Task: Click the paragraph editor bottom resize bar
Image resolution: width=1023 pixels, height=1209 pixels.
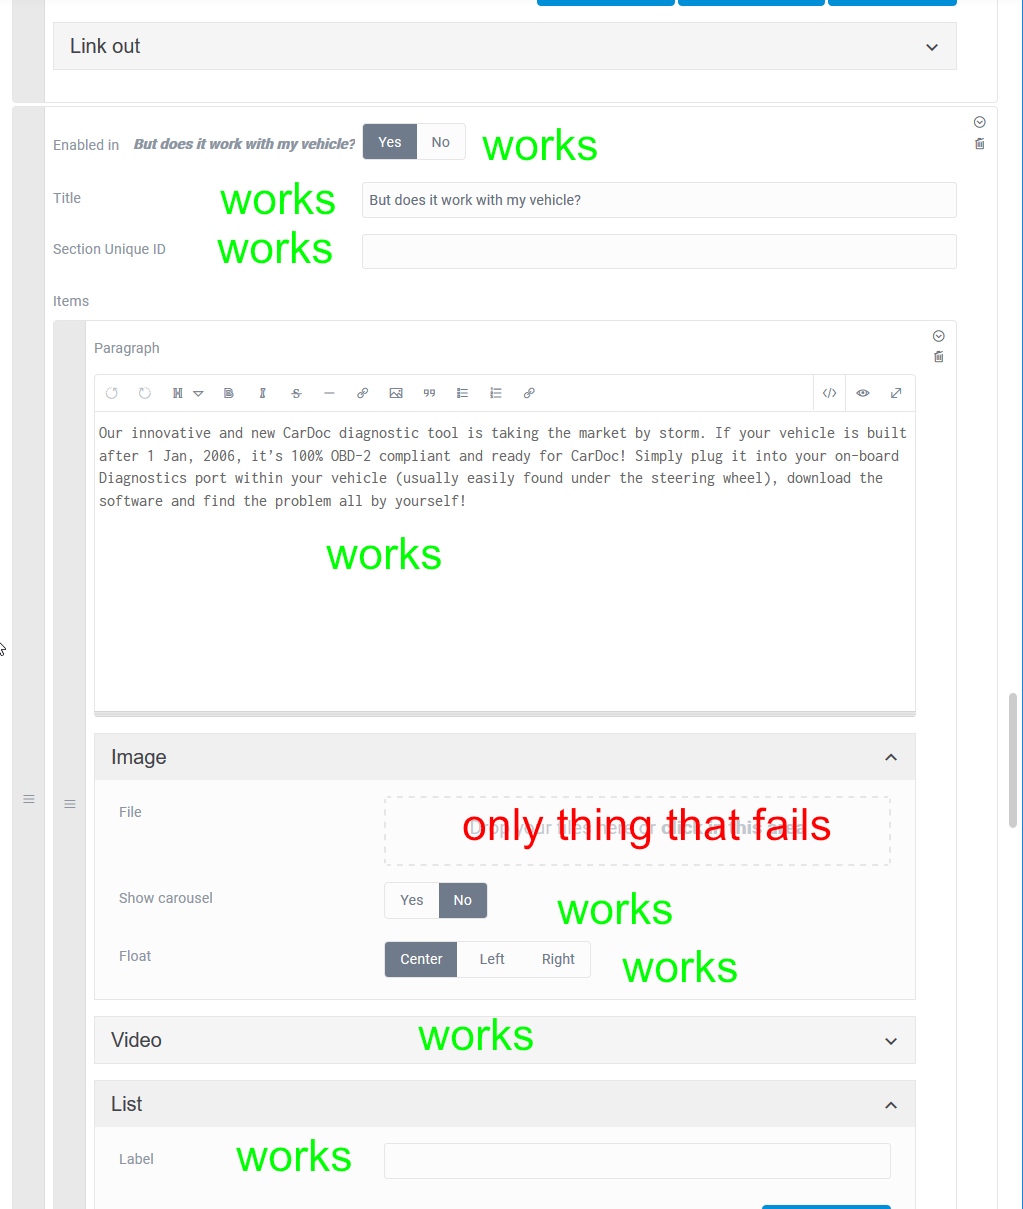Action: (505, 714)
